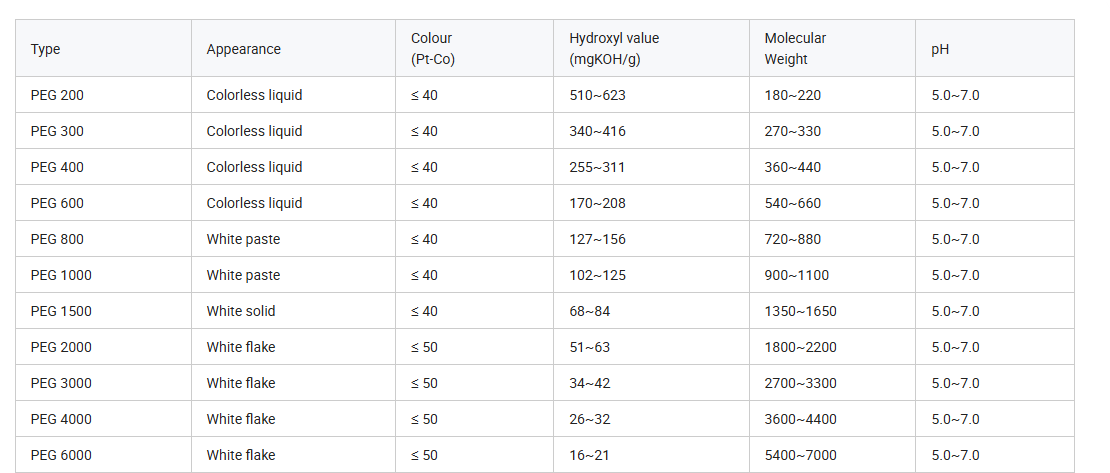The height and width of the screenshot is (473, 1110).
Task: Click the 16~21 hydroxyl value cell
Action: tap(590, 455)
